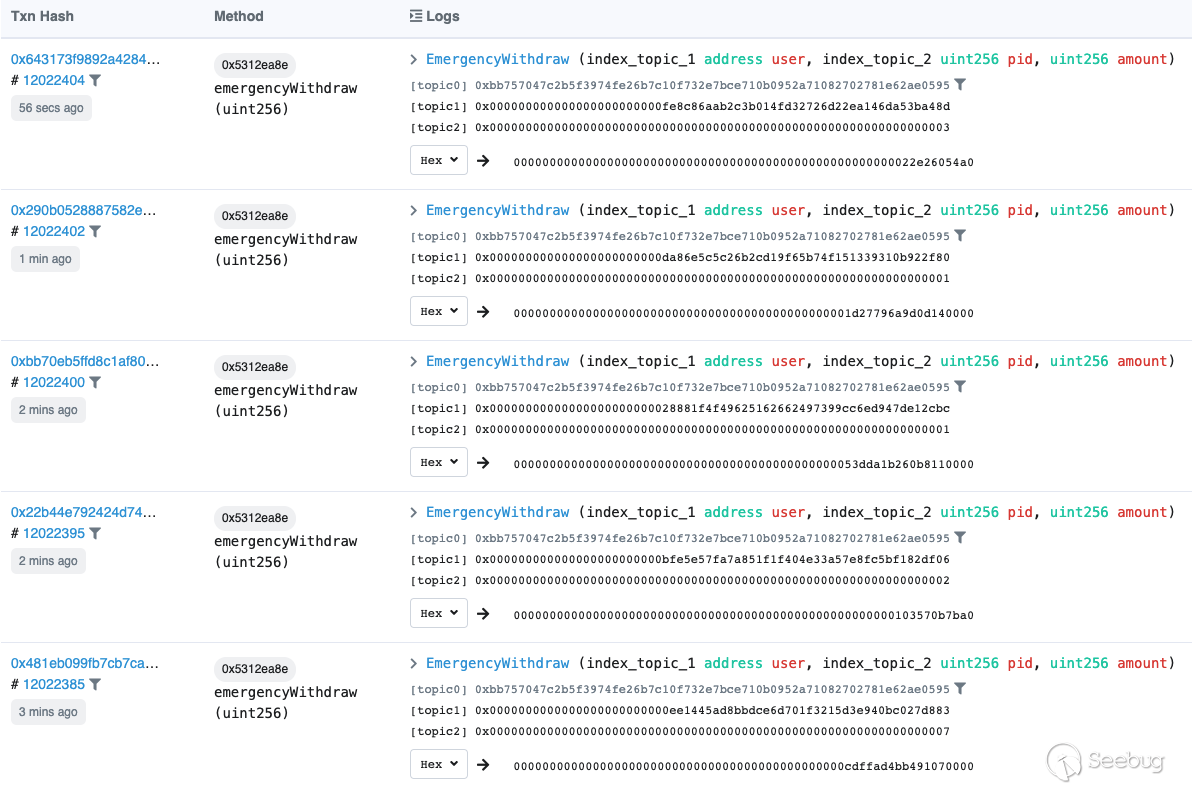
Task: Click the '56 secs ago' age badge
Action: point(51,108)
